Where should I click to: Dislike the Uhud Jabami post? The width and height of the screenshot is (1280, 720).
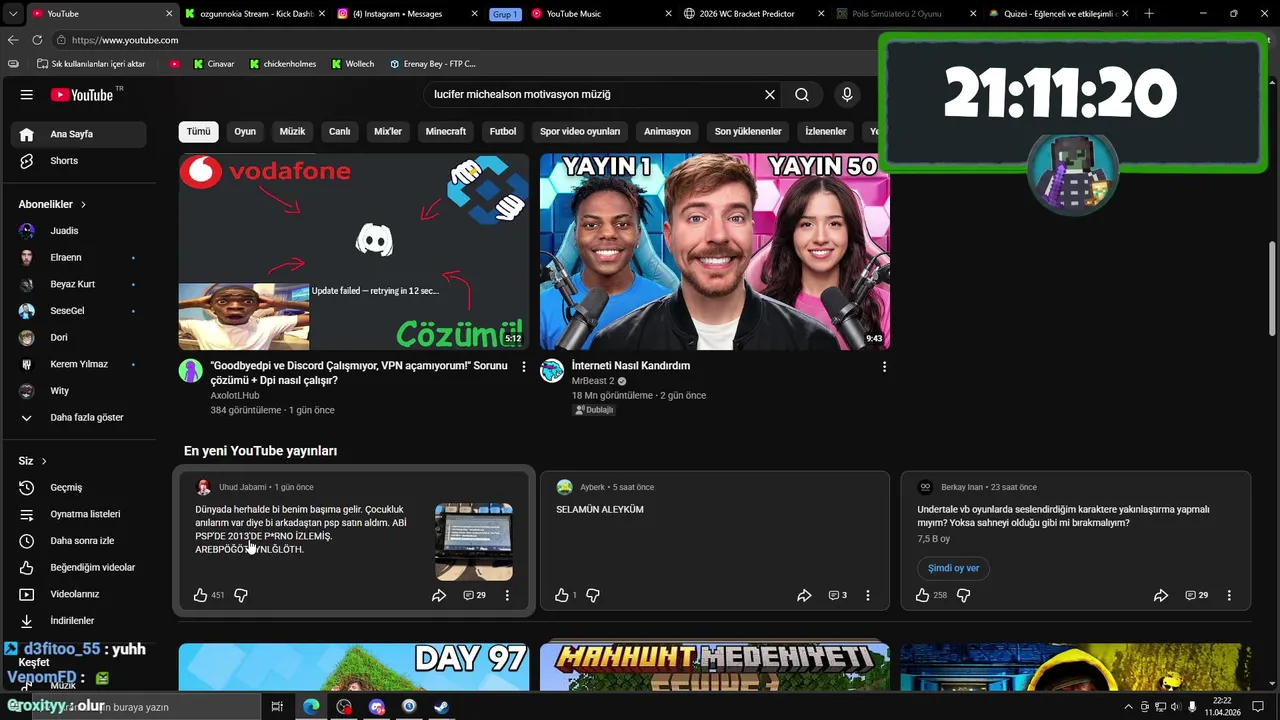[241, 595]
